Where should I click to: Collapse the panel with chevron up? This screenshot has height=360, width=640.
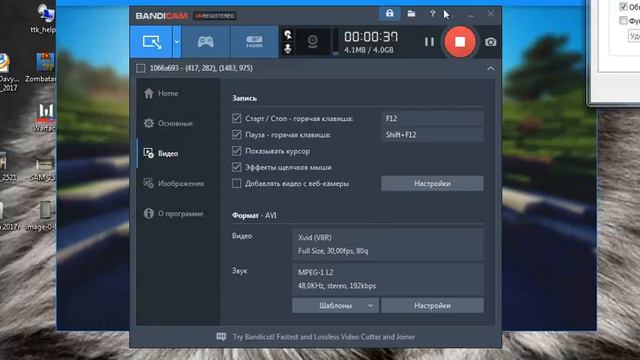click(x=491, y=68)
